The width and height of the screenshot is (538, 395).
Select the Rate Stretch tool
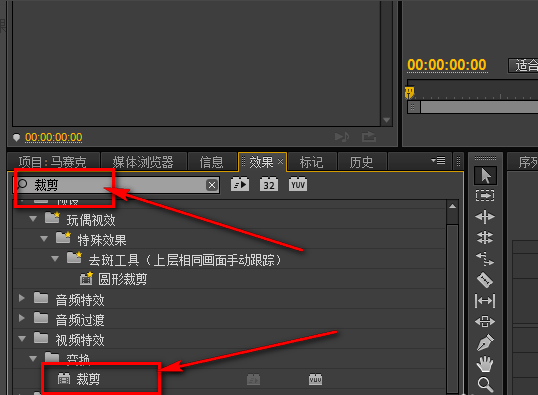[485, 259]
